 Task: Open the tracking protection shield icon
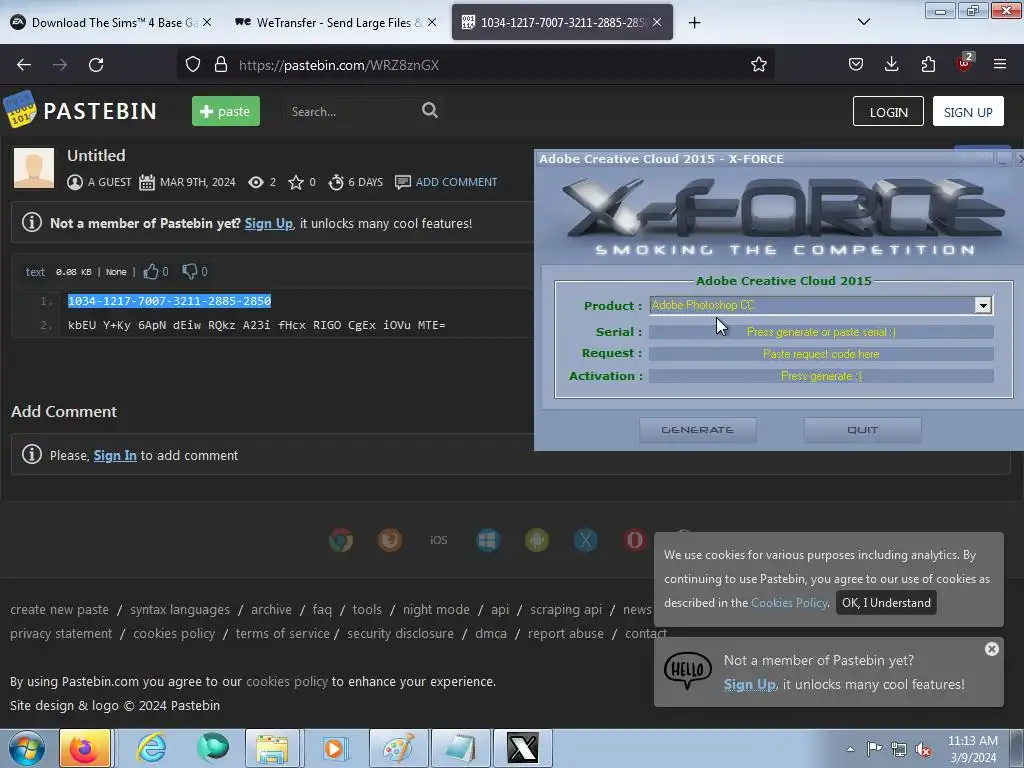tap(193, 65)
